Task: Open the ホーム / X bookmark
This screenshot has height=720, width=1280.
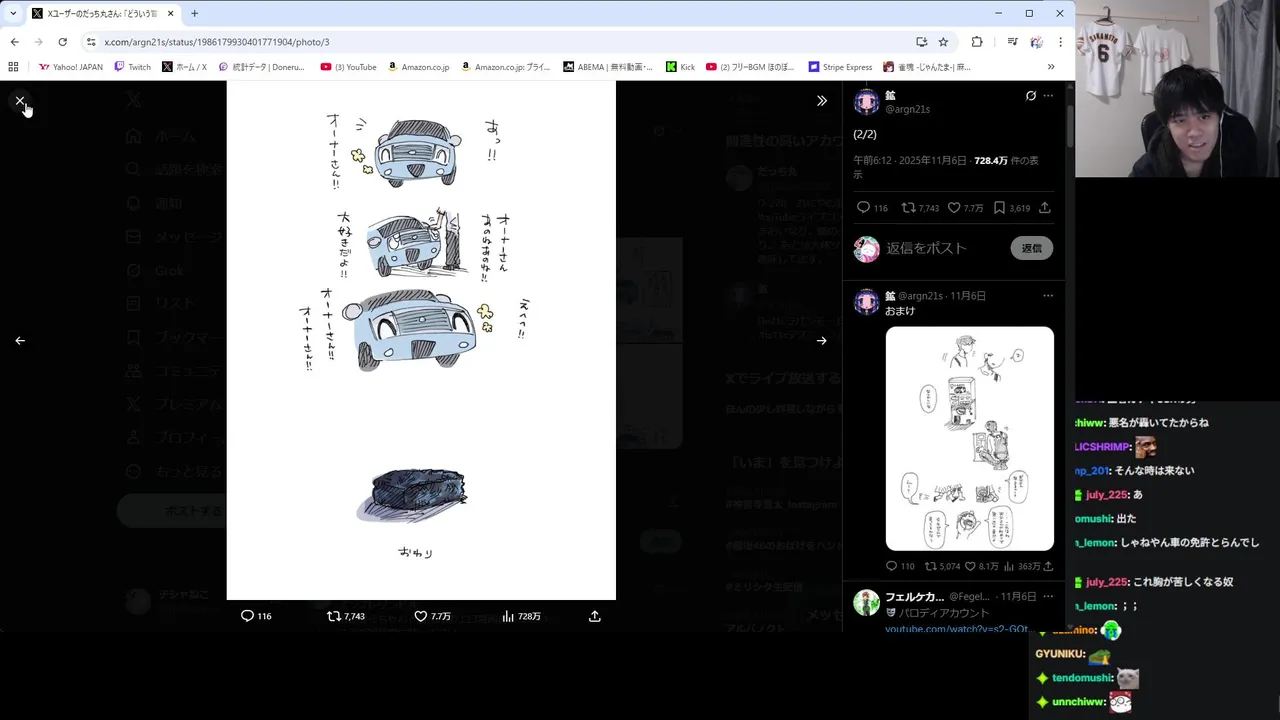Action: click(x=184, y=67)
